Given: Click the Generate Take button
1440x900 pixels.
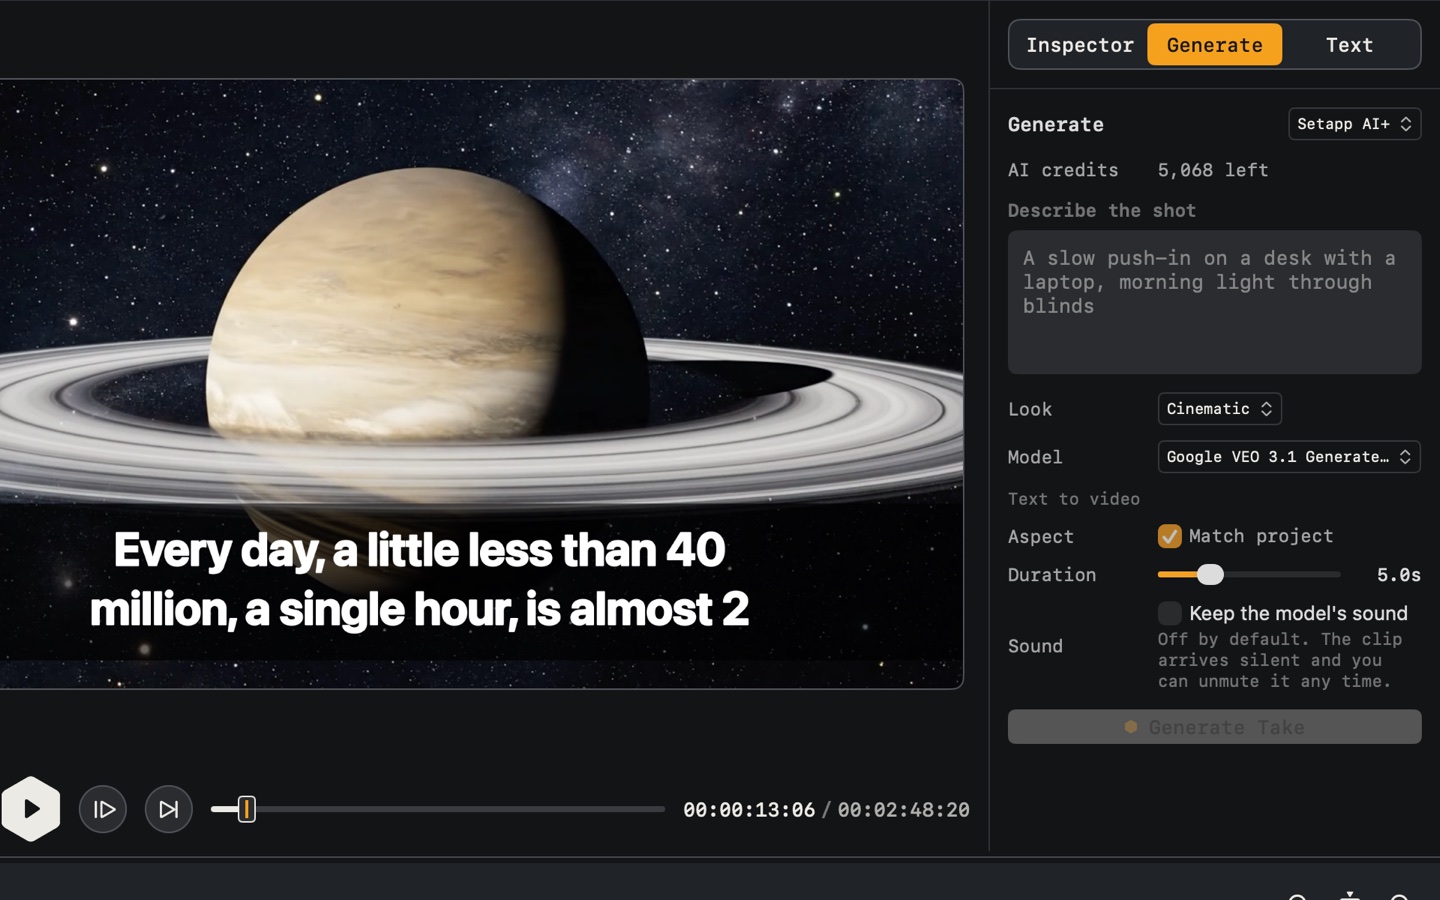Looking at the screenshot, I should point(1214,727).
